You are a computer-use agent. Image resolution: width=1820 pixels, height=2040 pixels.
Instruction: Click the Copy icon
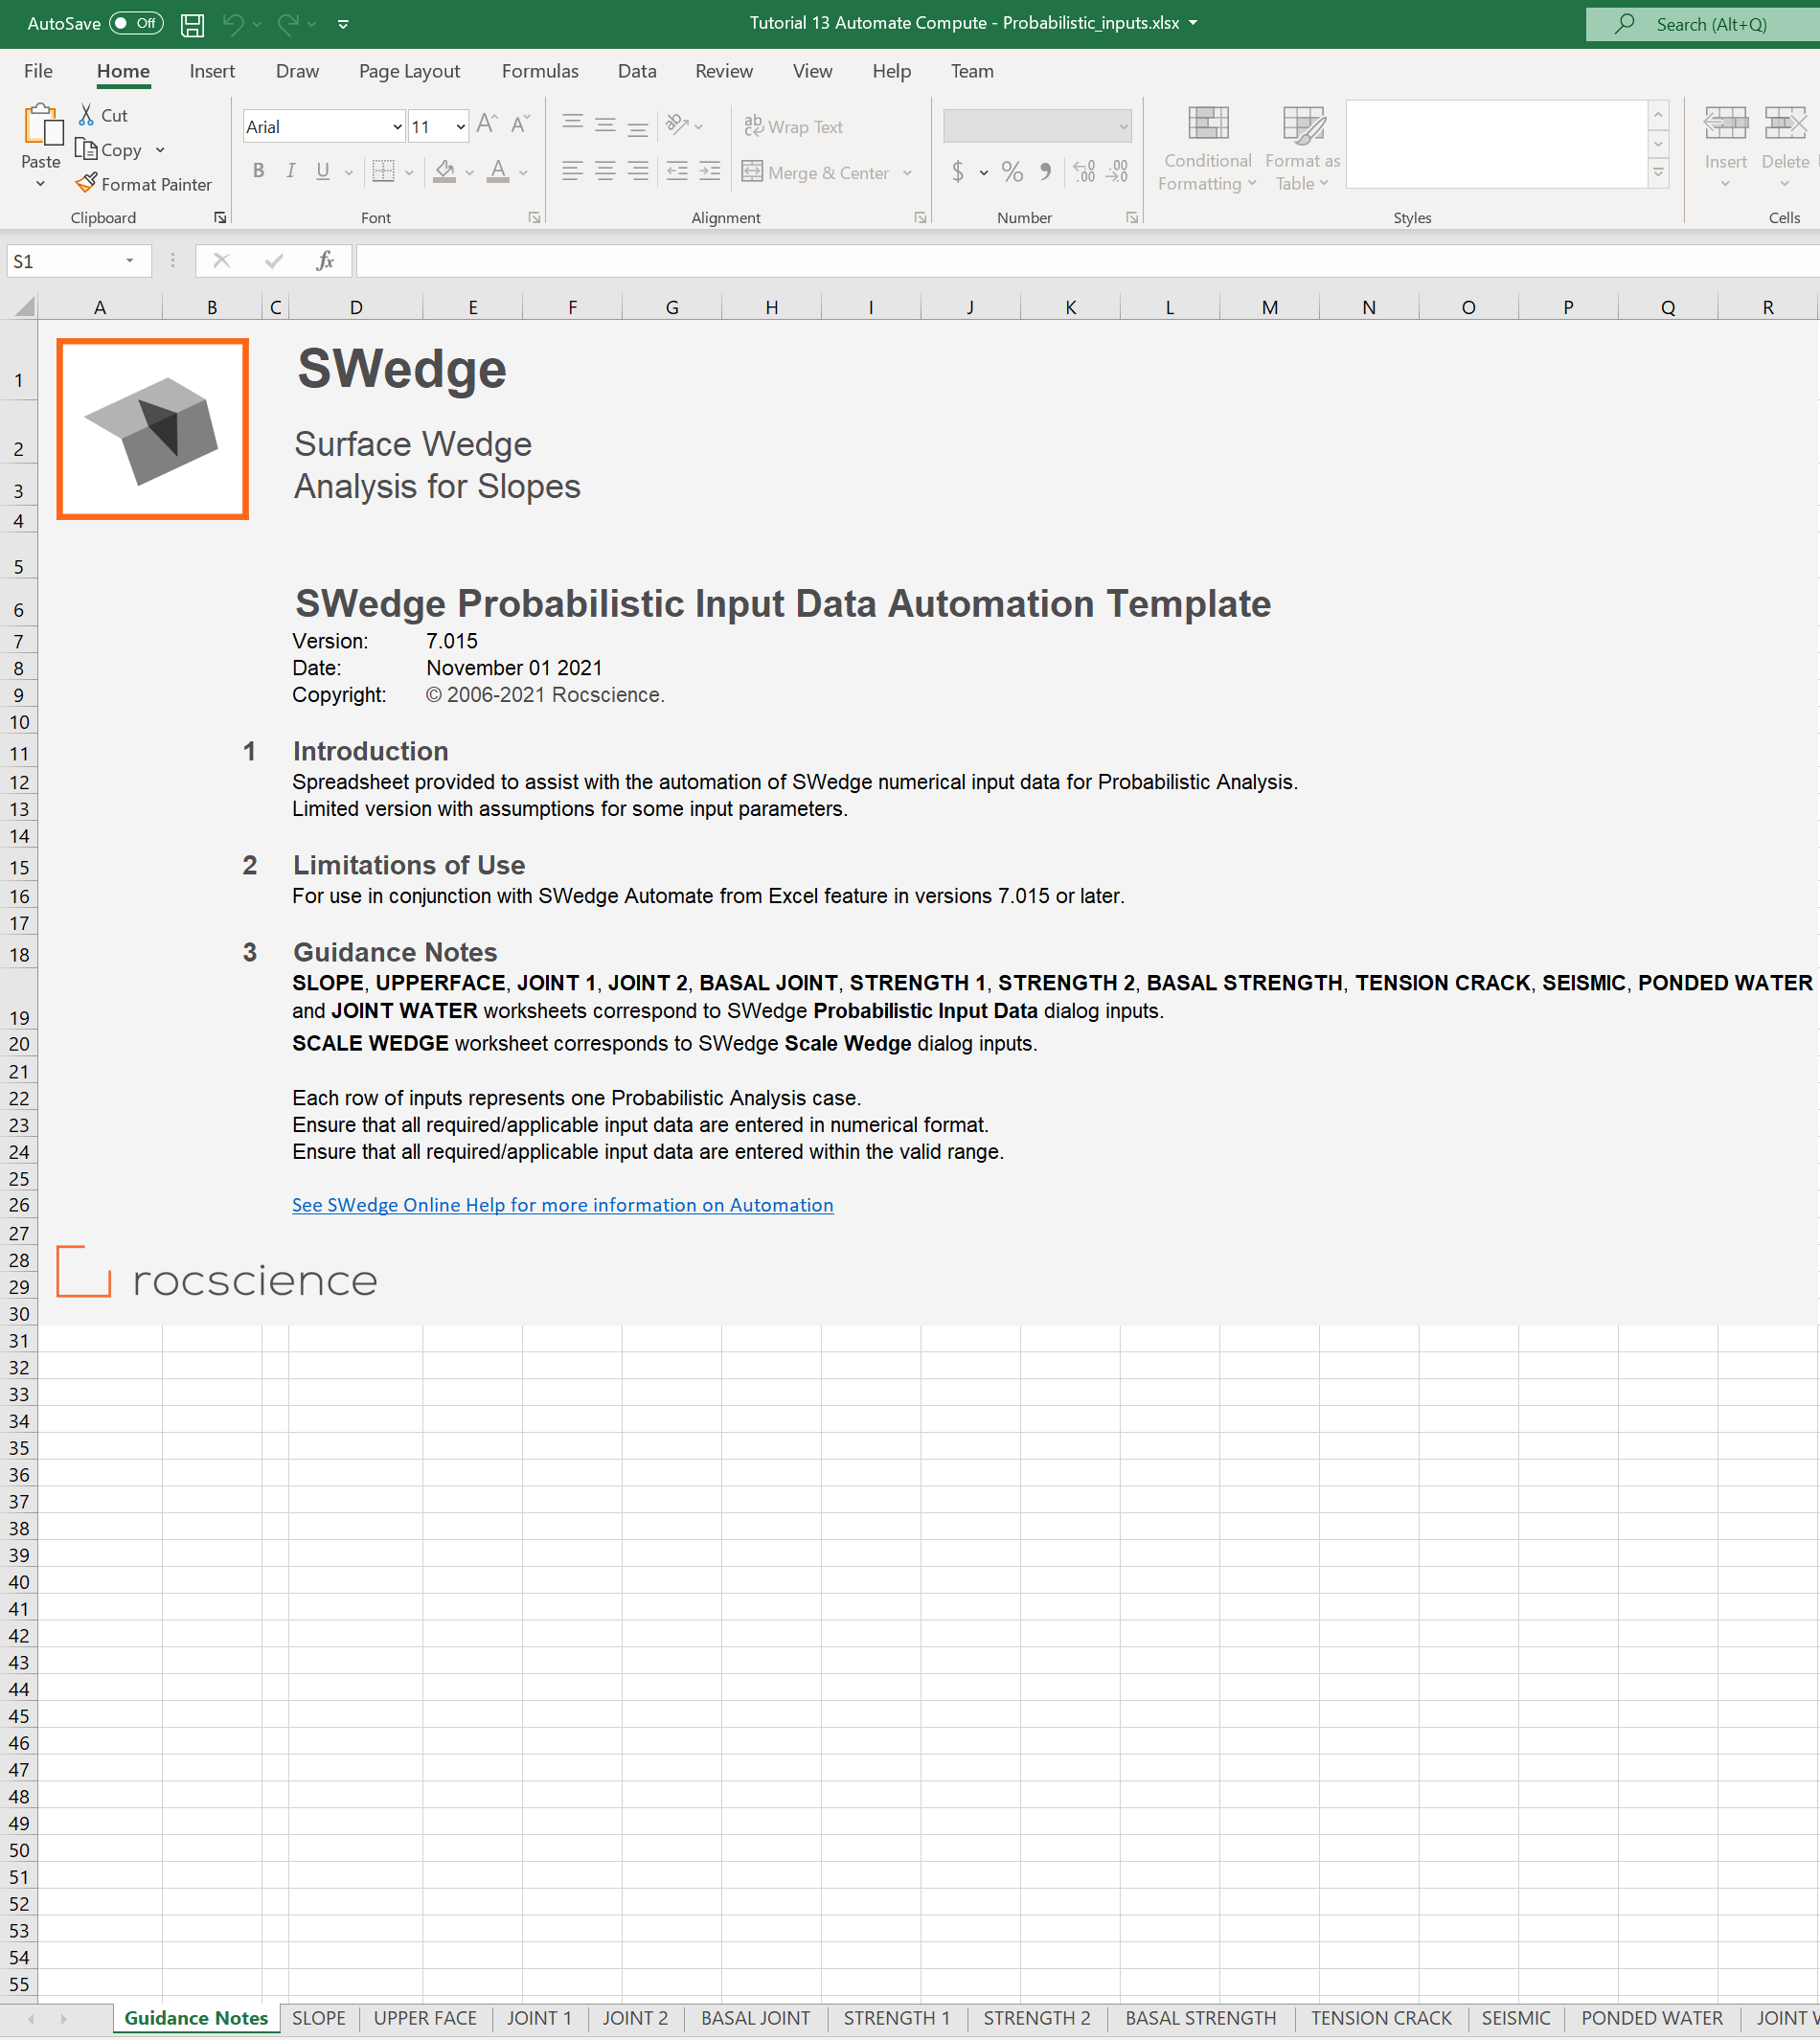point(86,149)
